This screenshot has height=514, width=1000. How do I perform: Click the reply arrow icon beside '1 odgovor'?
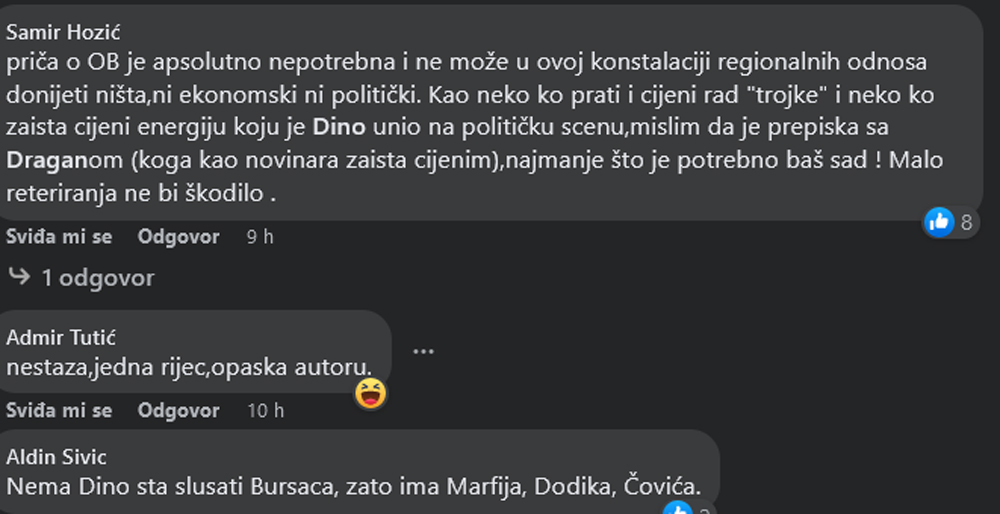20,277
